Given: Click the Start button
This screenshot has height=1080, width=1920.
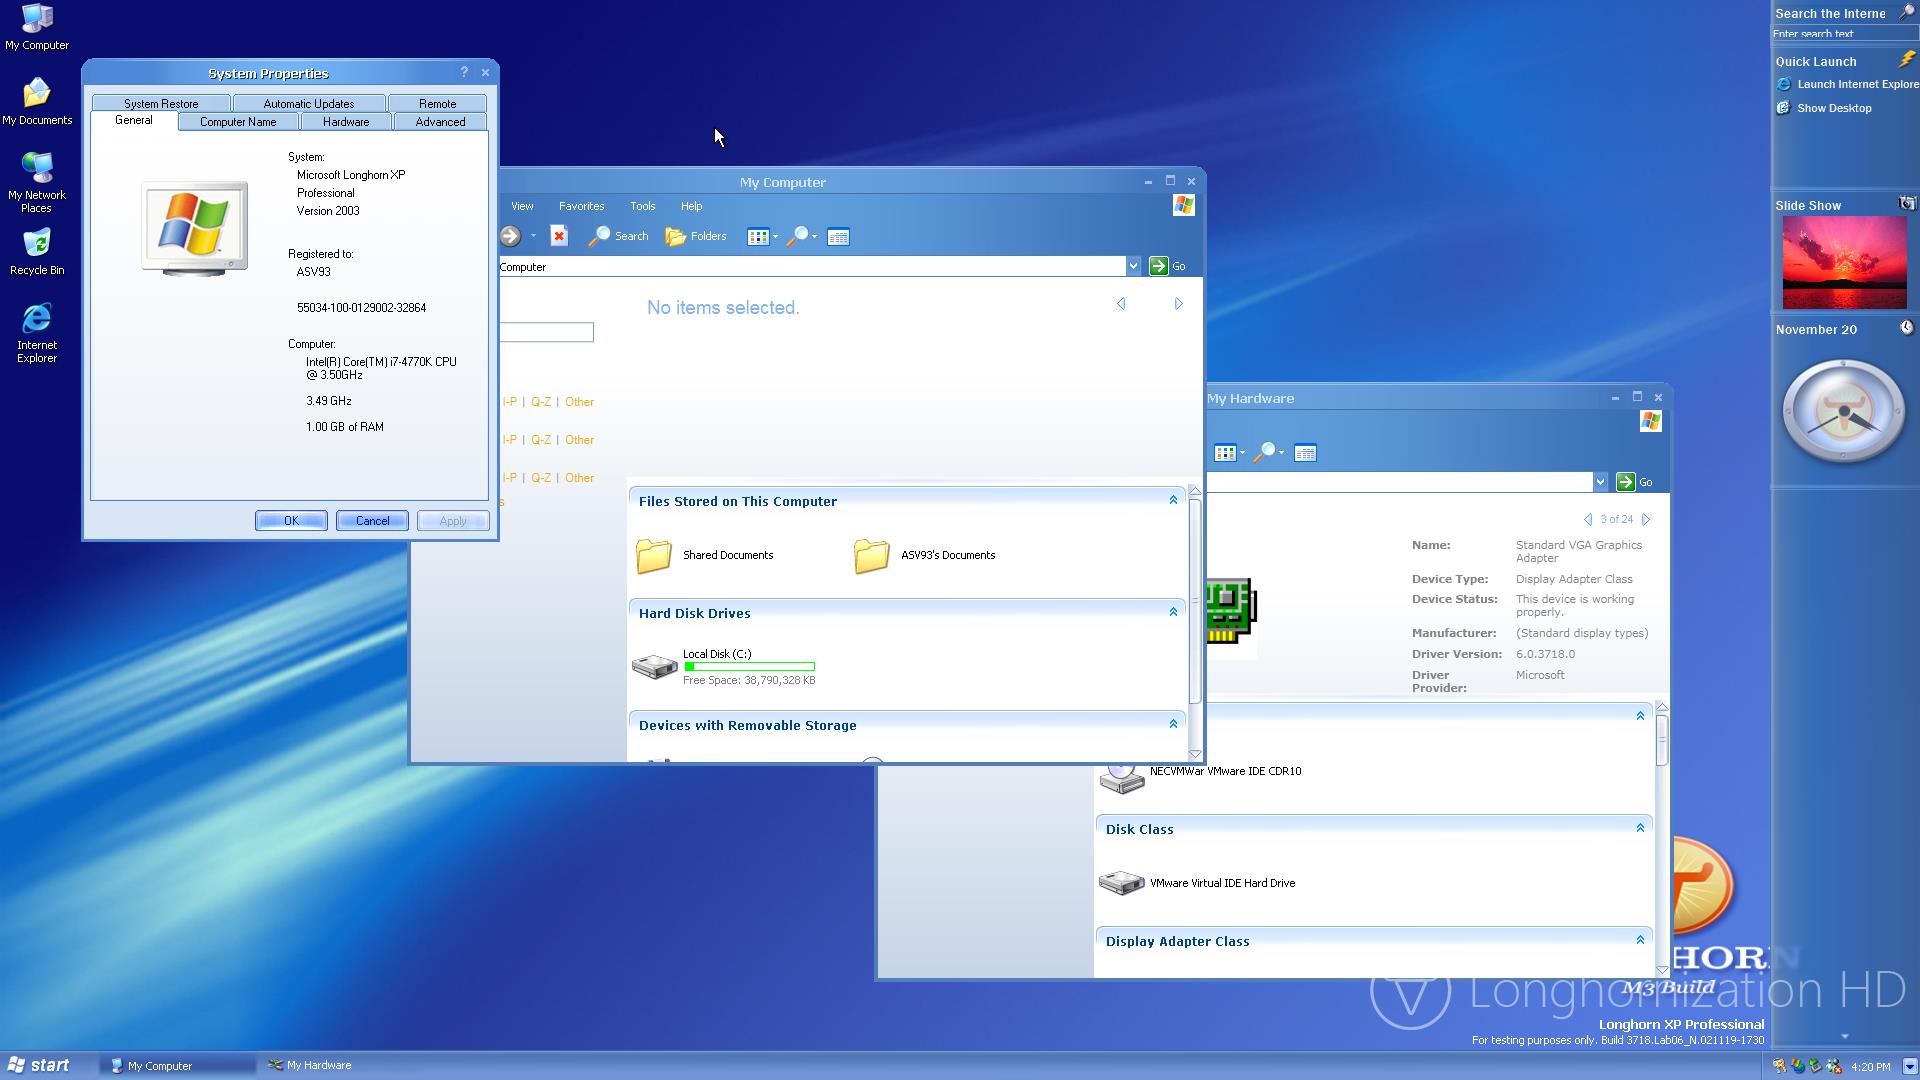Looking at the screenshot, I should [38, 1065].
